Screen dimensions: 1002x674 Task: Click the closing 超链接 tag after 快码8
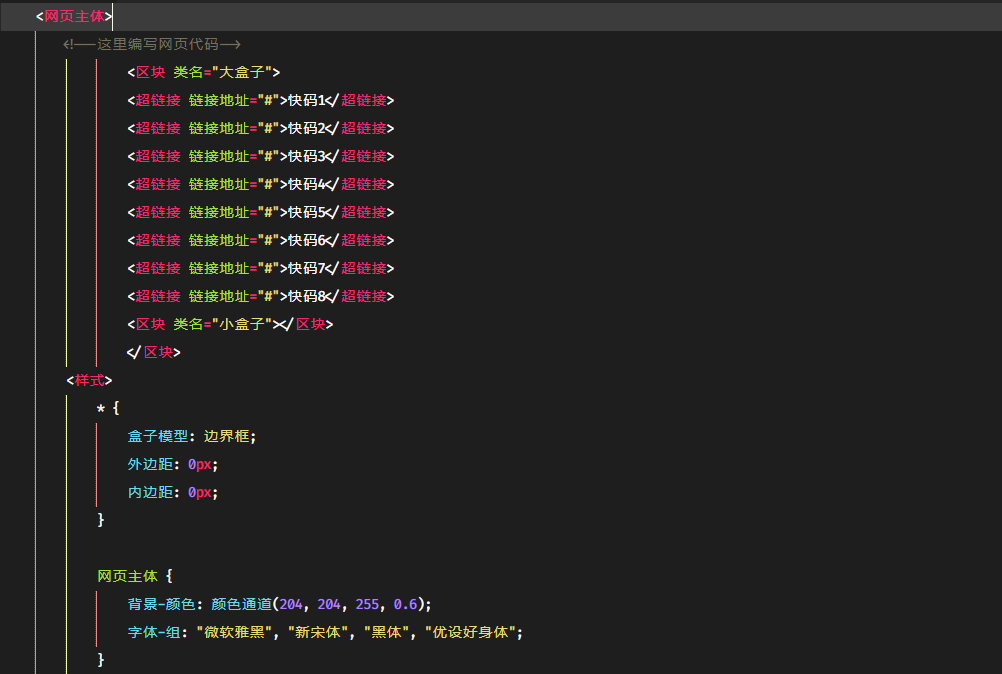(x=360, y=296)
